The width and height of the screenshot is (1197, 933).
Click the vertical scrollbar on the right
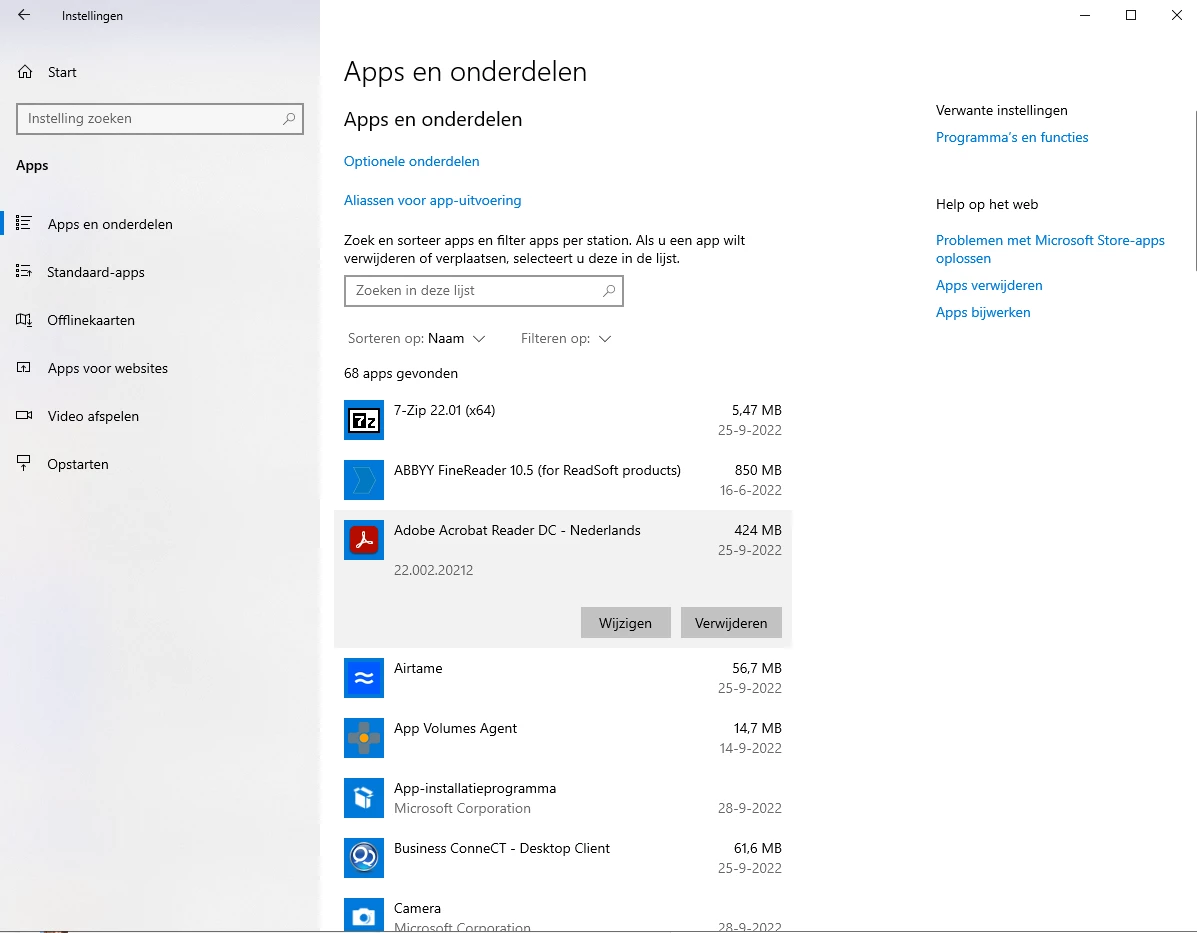coord(1194,191)
